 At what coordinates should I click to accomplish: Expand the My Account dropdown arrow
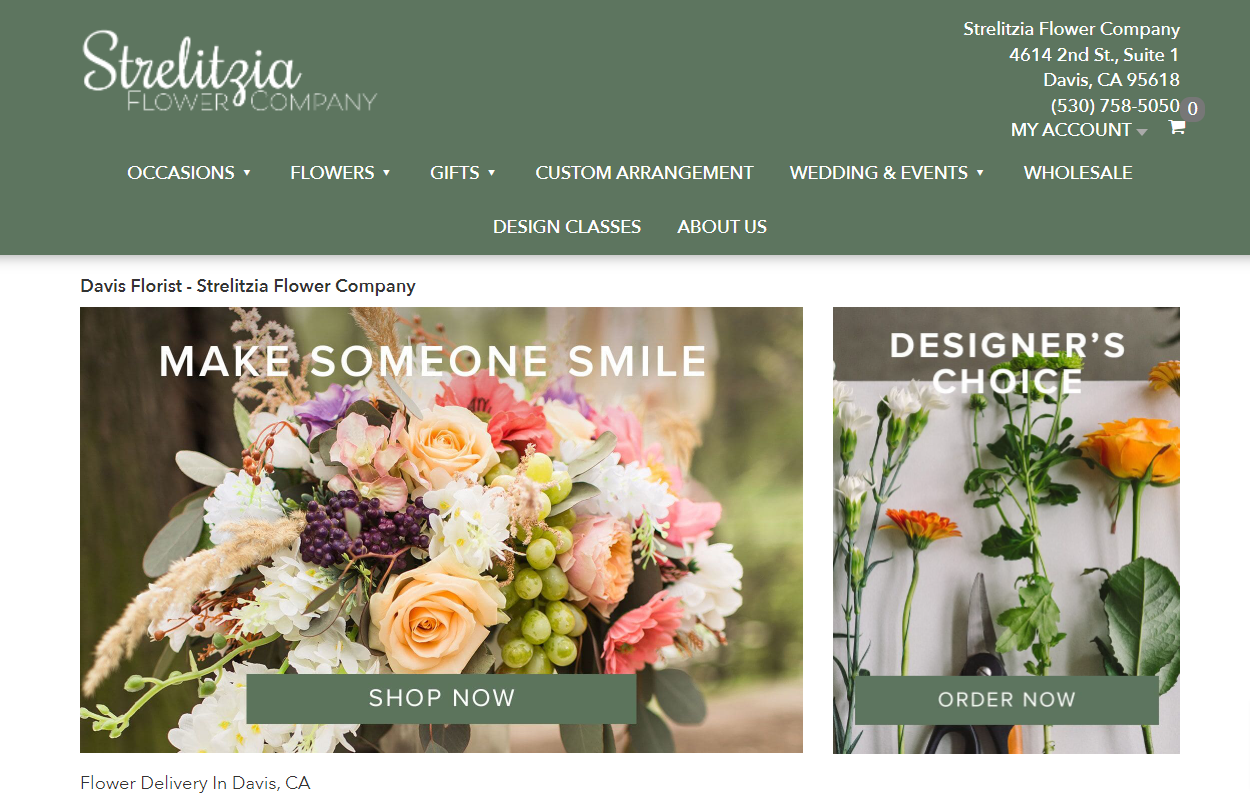[1142, 132]
